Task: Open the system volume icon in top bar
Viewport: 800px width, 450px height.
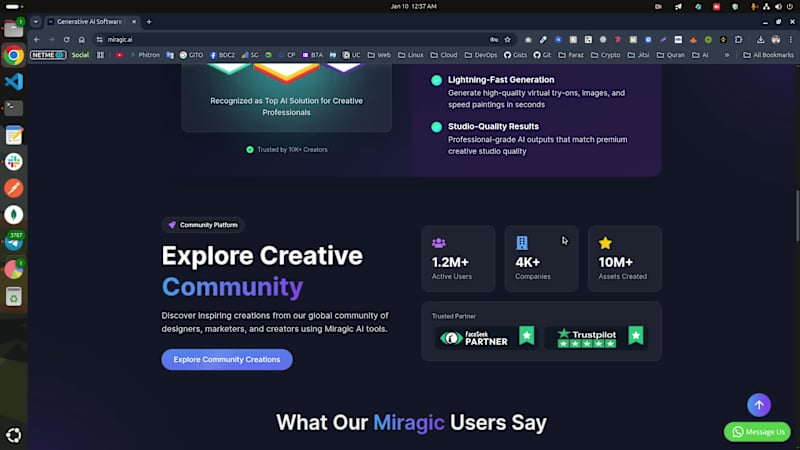Action: pyautogui.click(x=778, y=7)
